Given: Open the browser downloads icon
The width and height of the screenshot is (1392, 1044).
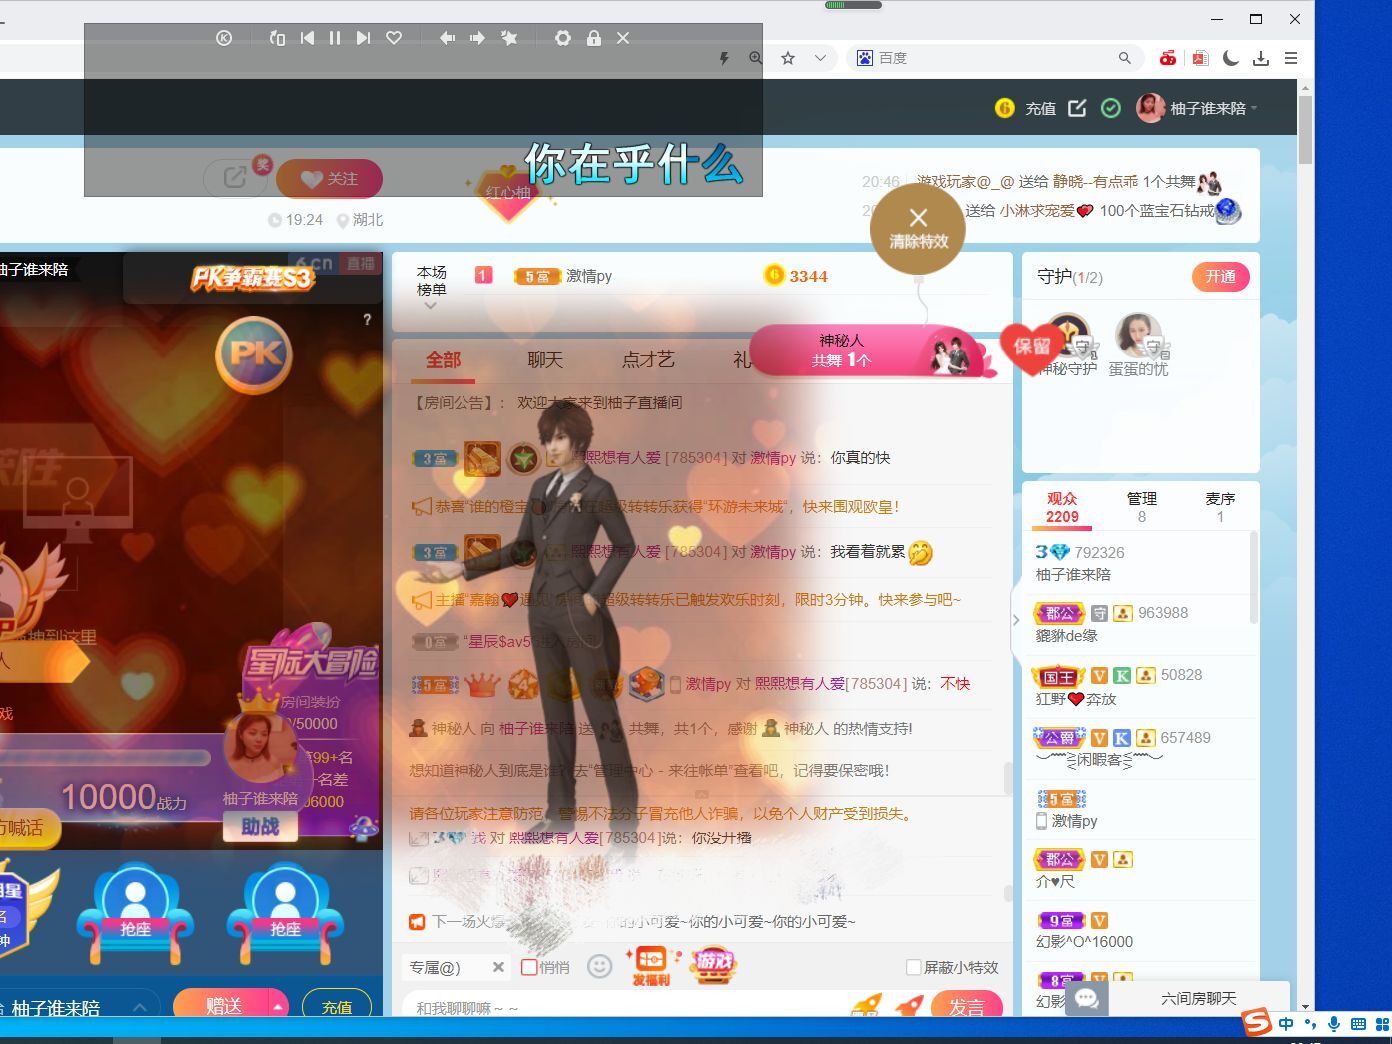Looking at the screenshot, I should (1261, 58).
